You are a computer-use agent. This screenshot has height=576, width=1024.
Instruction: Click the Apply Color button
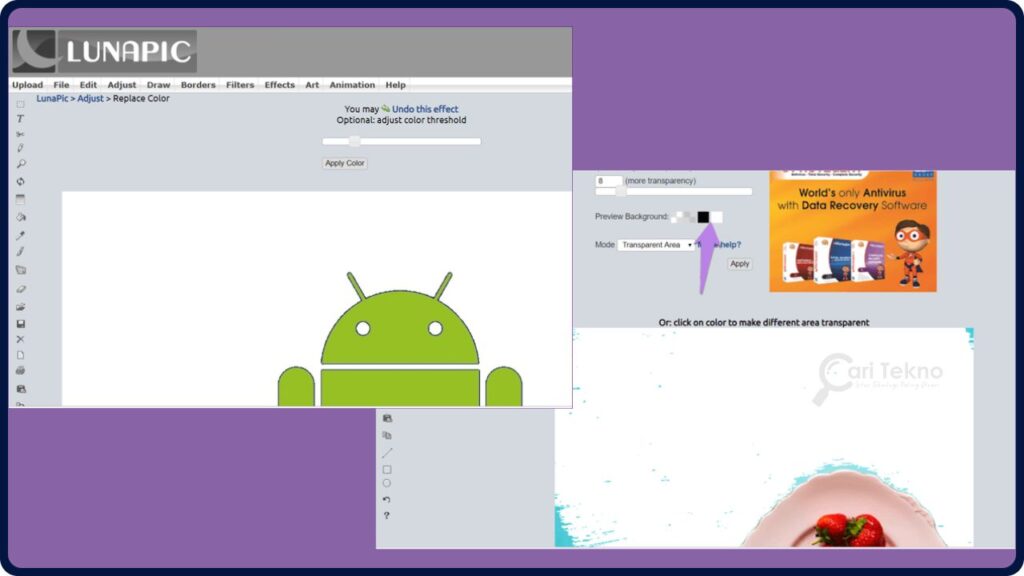(345, 163)
